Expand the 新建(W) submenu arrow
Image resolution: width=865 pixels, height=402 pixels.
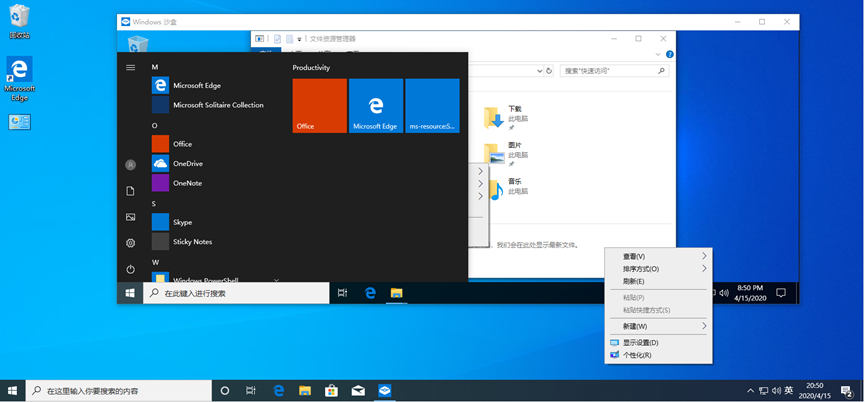click(704, 326)
